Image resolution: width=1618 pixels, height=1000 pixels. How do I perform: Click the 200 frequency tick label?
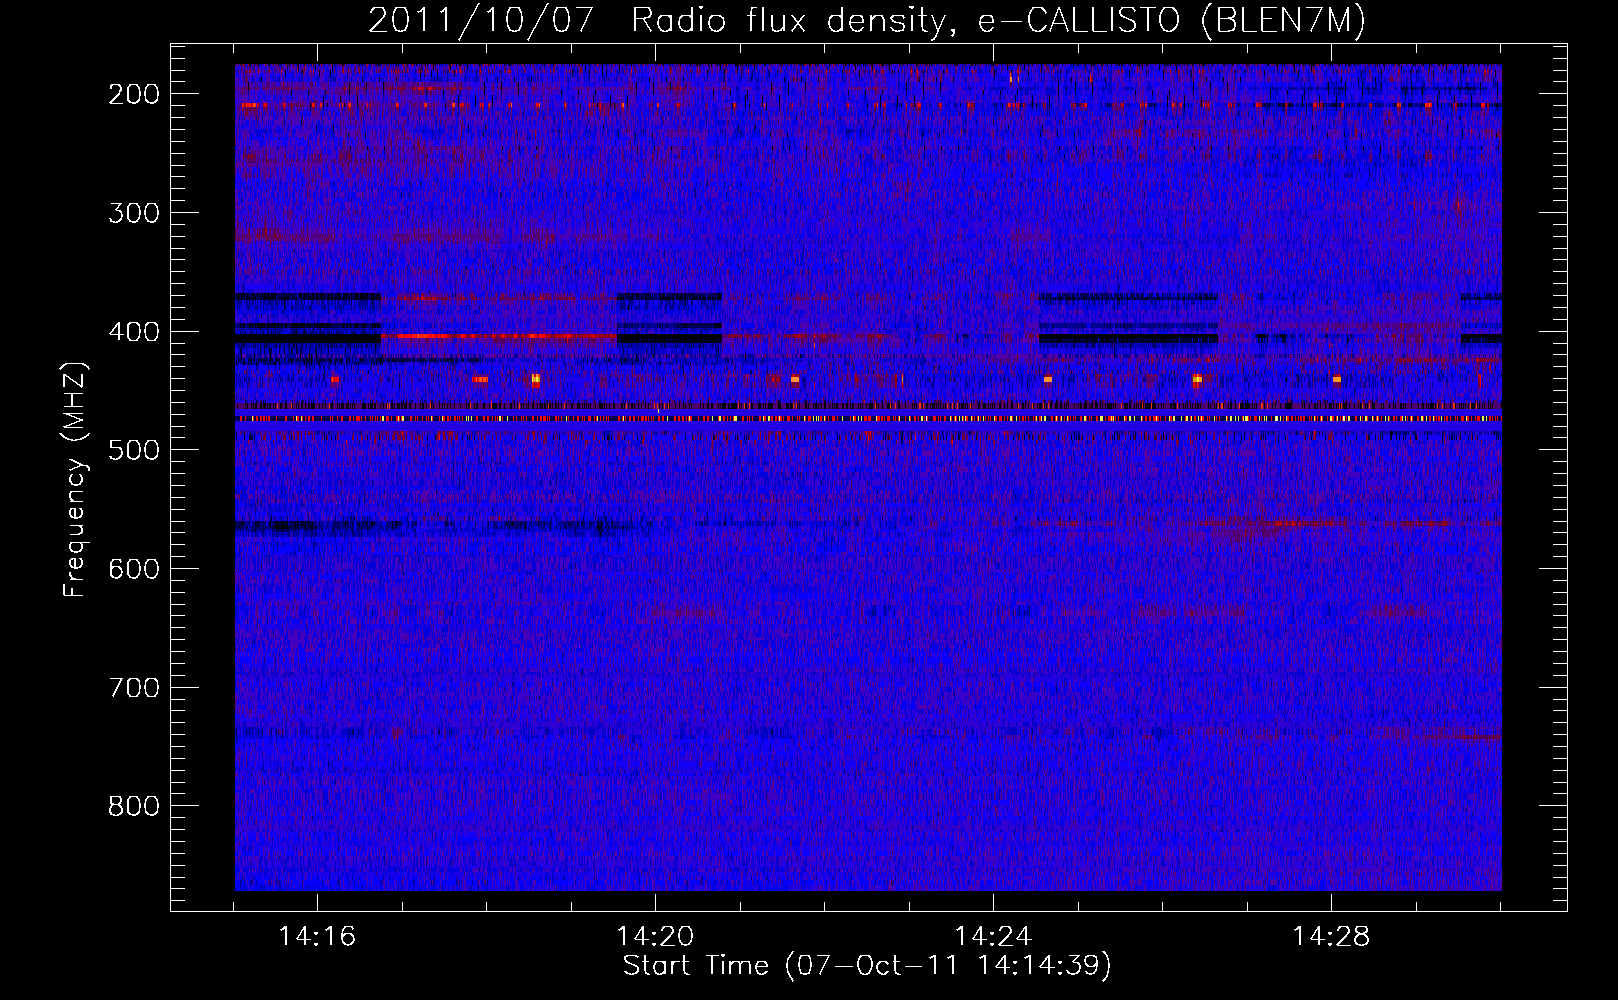pos(134,94)
